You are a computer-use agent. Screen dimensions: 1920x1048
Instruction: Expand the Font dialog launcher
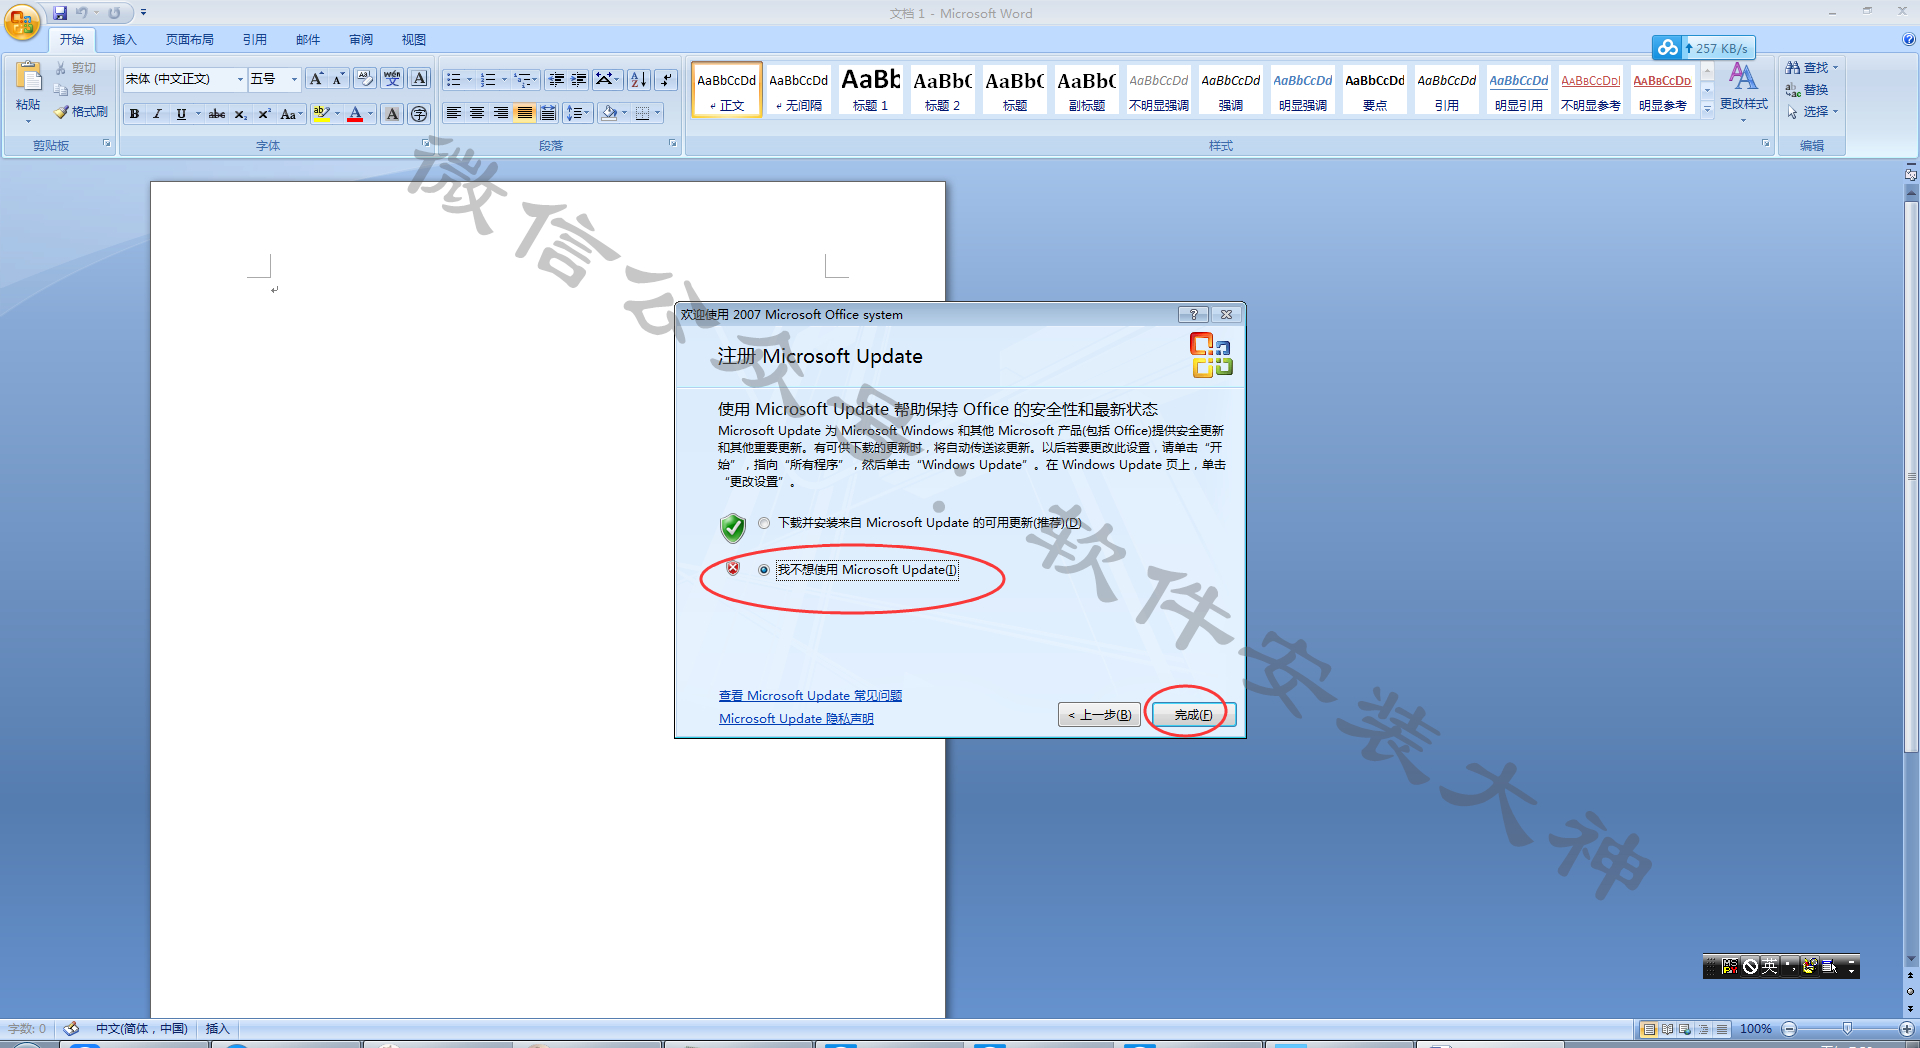click(425, 144)
